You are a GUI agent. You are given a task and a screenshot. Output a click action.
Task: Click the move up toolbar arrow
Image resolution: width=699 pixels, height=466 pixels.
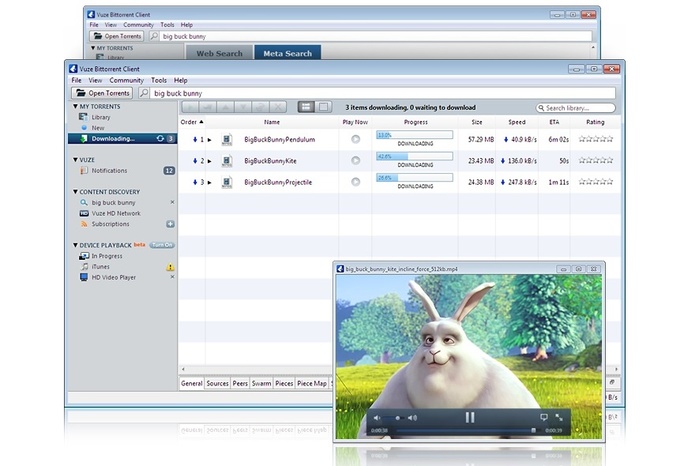(226, 107)
